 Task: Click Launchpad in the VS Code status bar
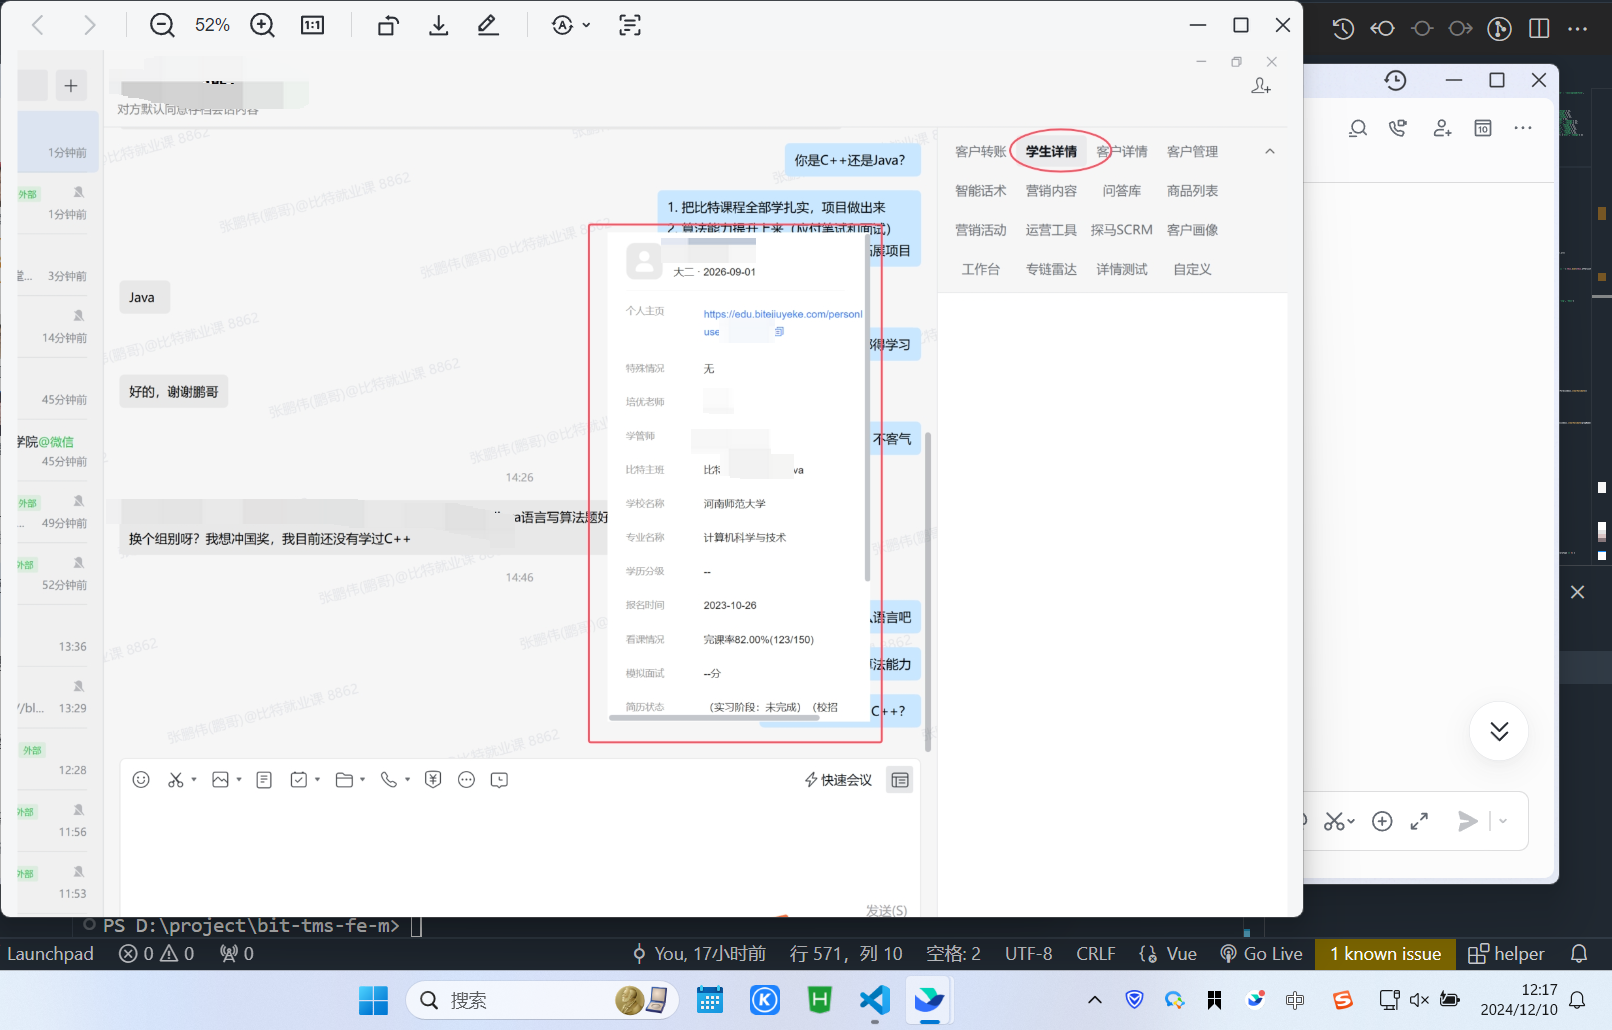[x=50, y=954]
